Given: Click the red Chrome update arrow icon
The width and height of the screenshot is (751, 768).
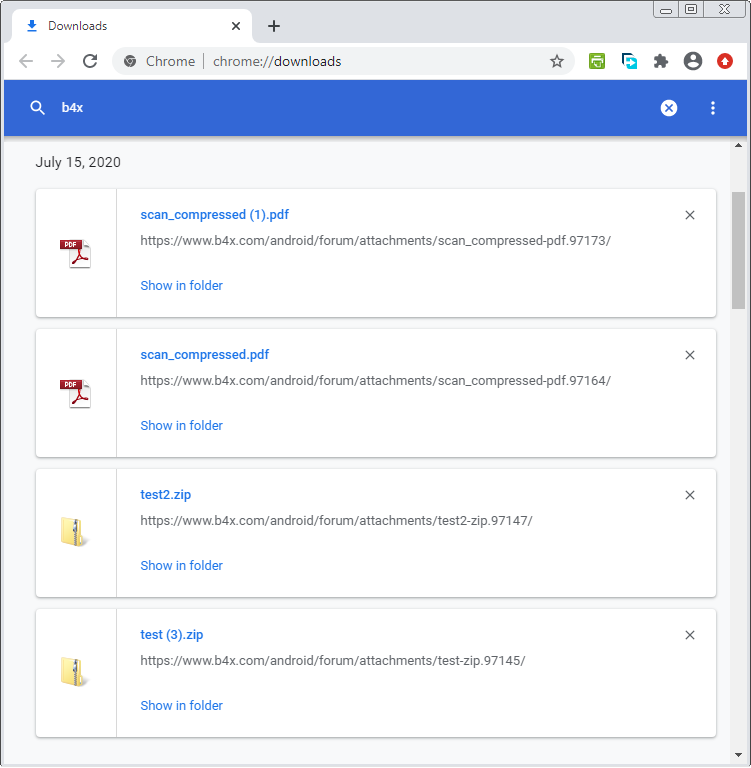Looking at the screenshot, I should pyautogui.click(x=725, y=61).
